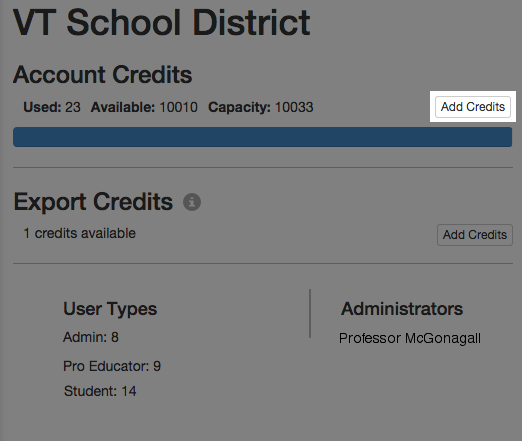
Task: Click the Used: 23 label
Action: tap(52, 107)
